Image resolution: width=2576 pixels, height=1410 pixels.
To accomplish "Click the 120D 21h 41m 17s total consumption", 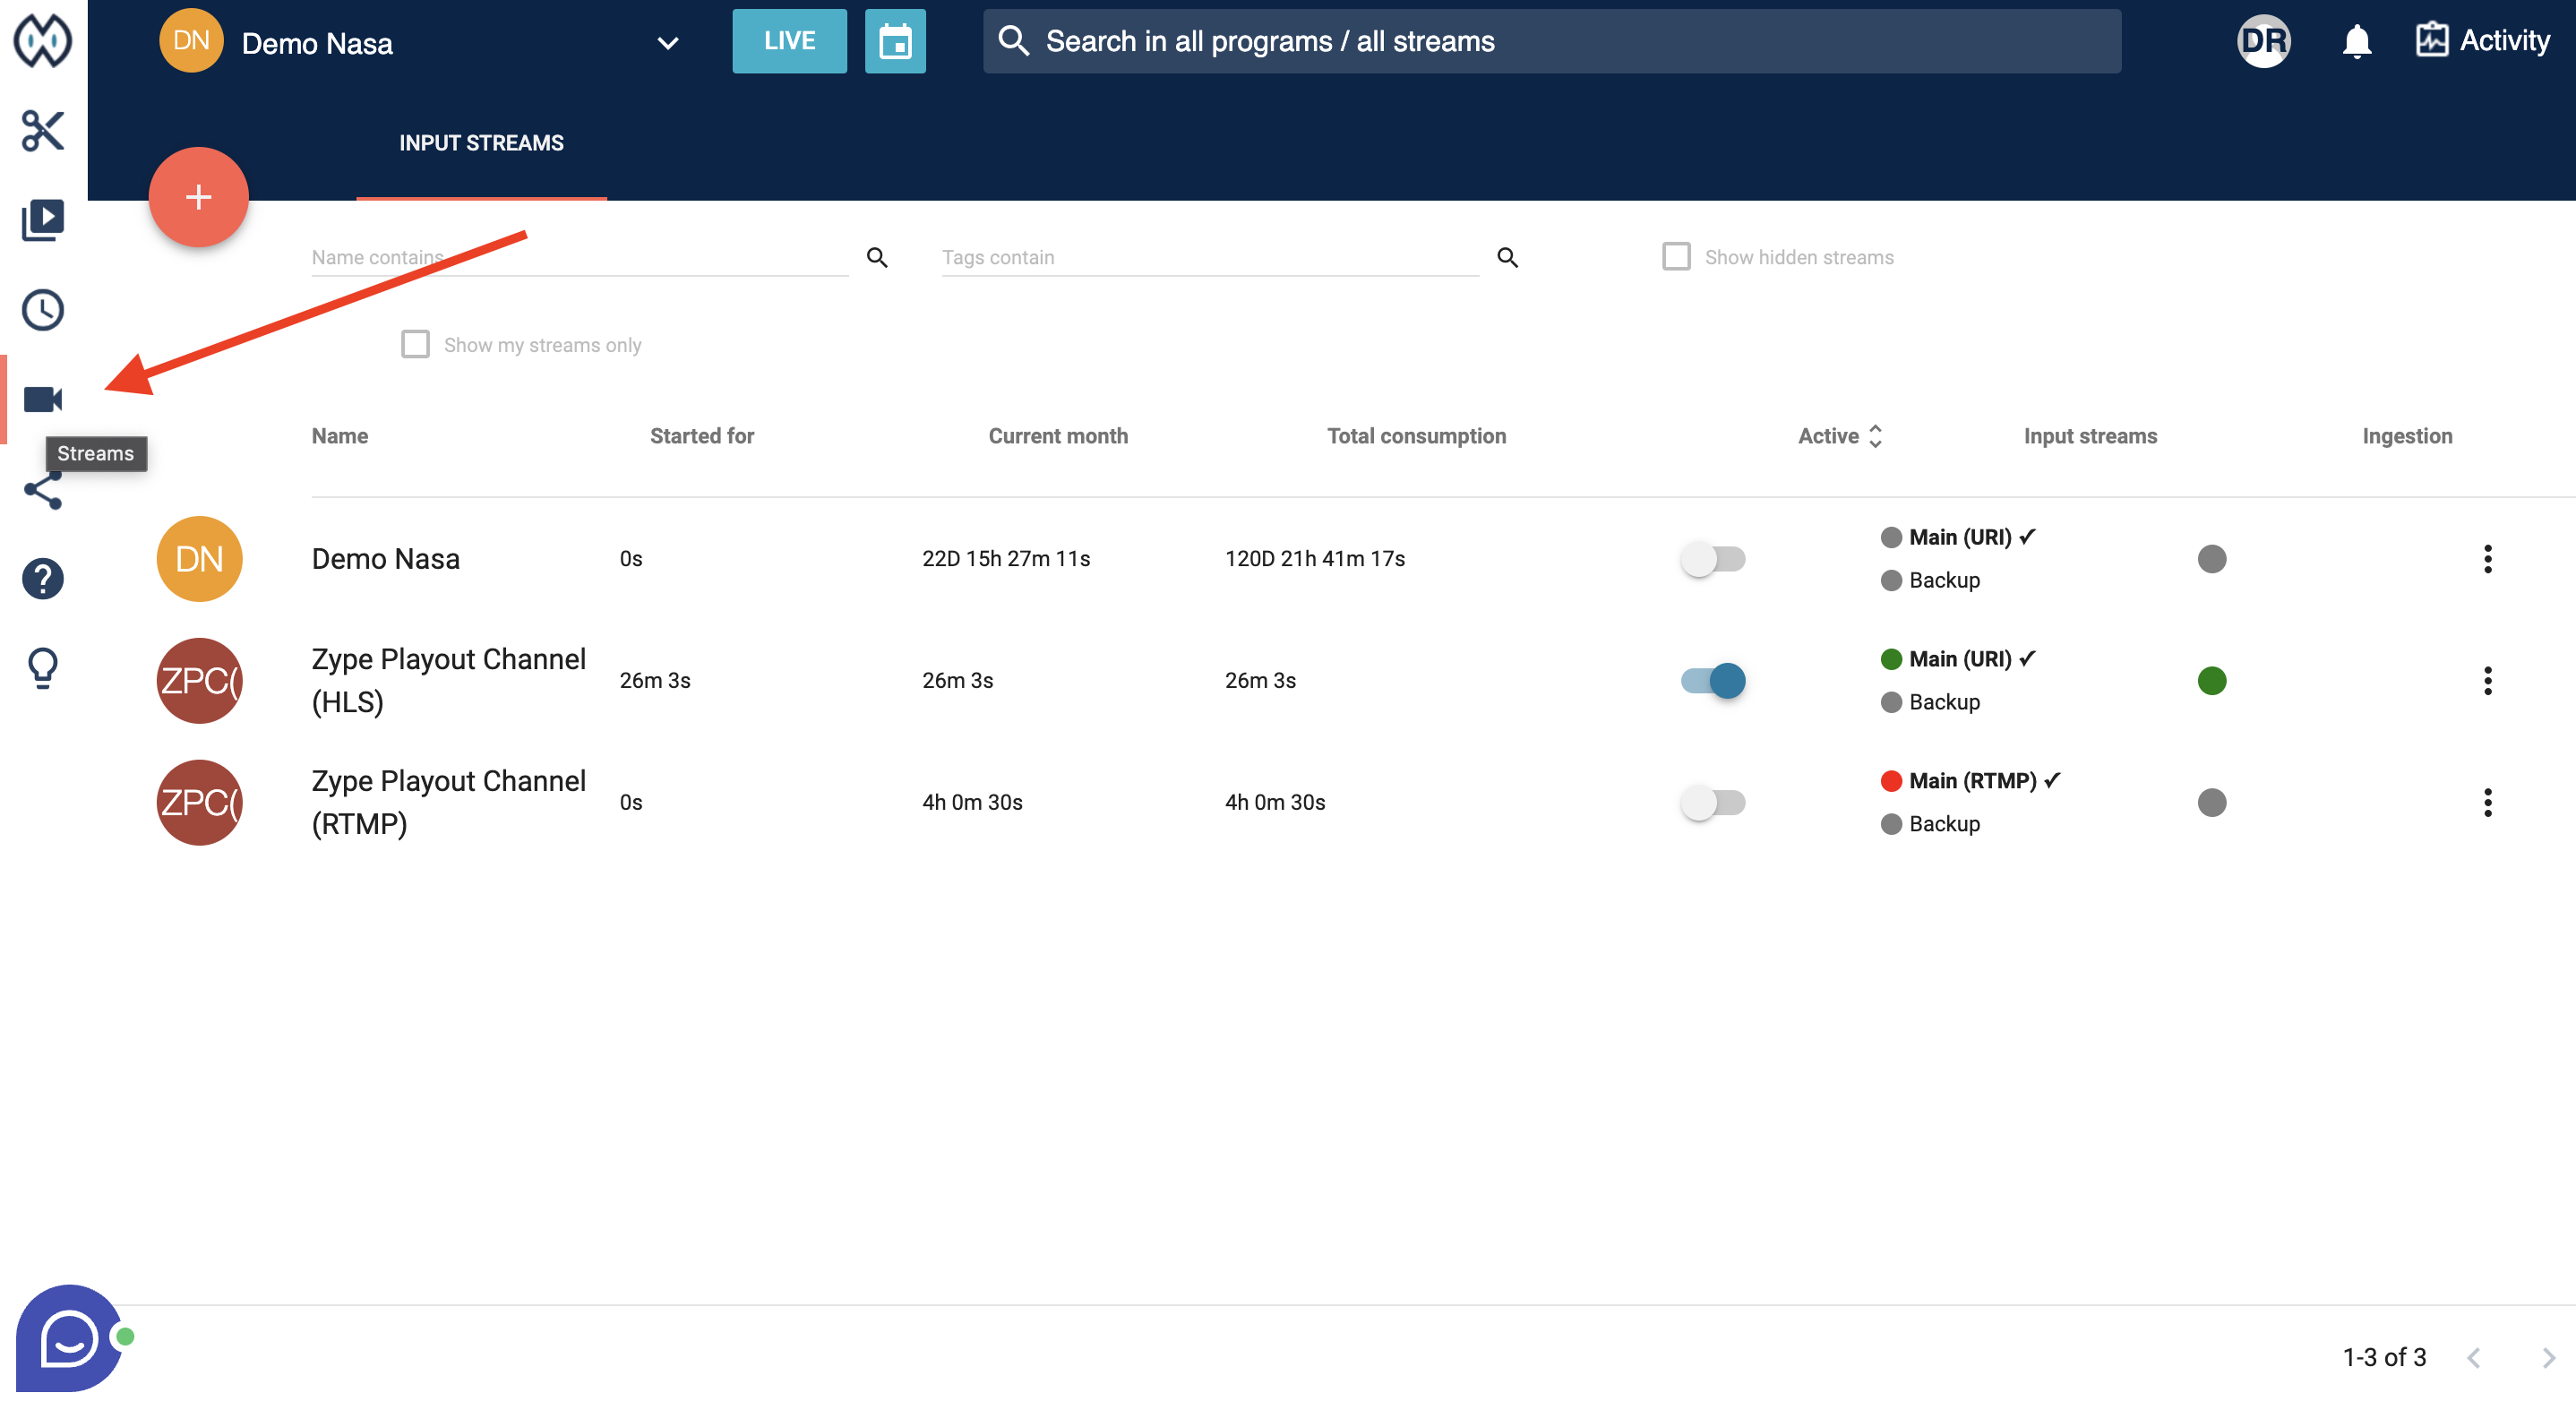I will click(1315, 558).
